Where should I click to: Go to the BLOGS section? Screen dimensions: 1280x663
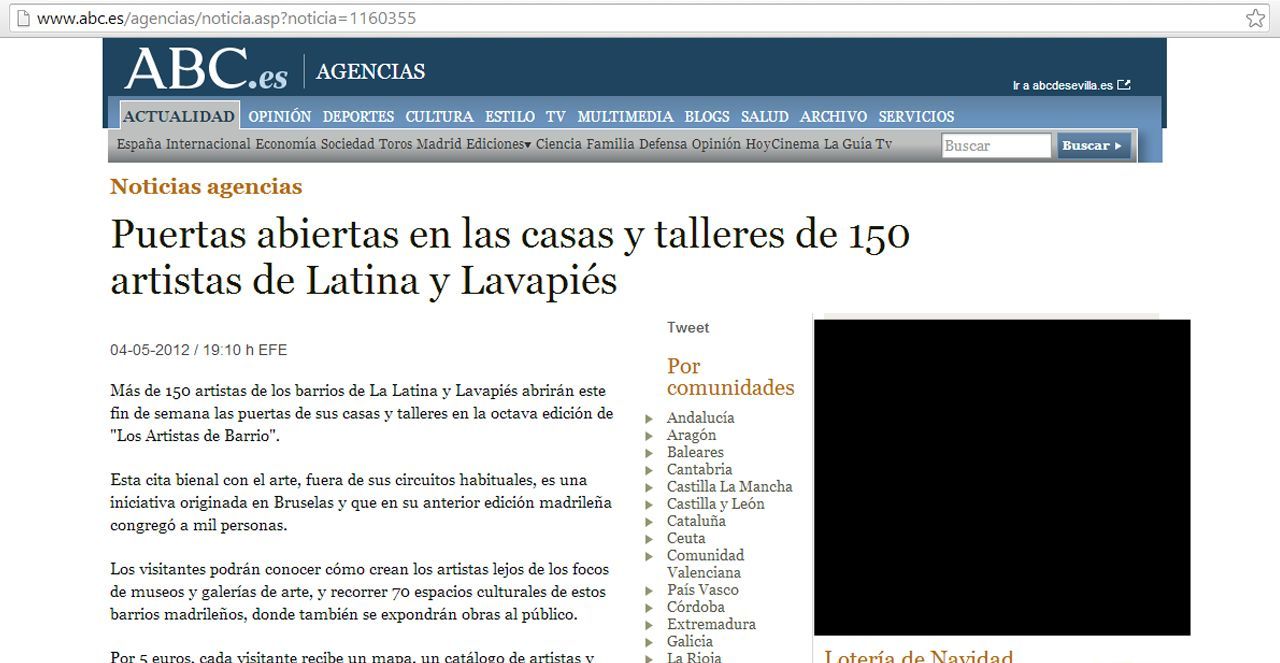(x=707, y=116)
